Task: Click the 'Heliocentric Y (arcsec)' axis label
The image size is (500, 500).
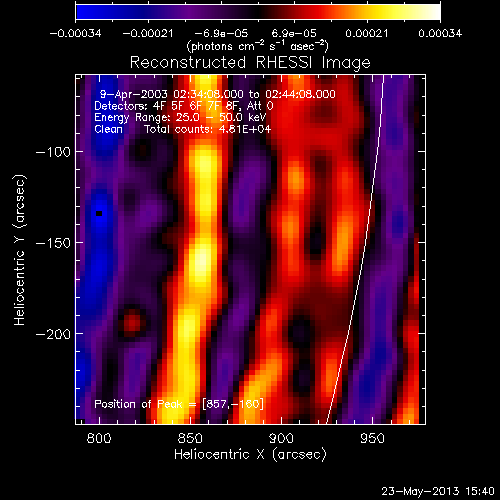Action: pos(20,250)
